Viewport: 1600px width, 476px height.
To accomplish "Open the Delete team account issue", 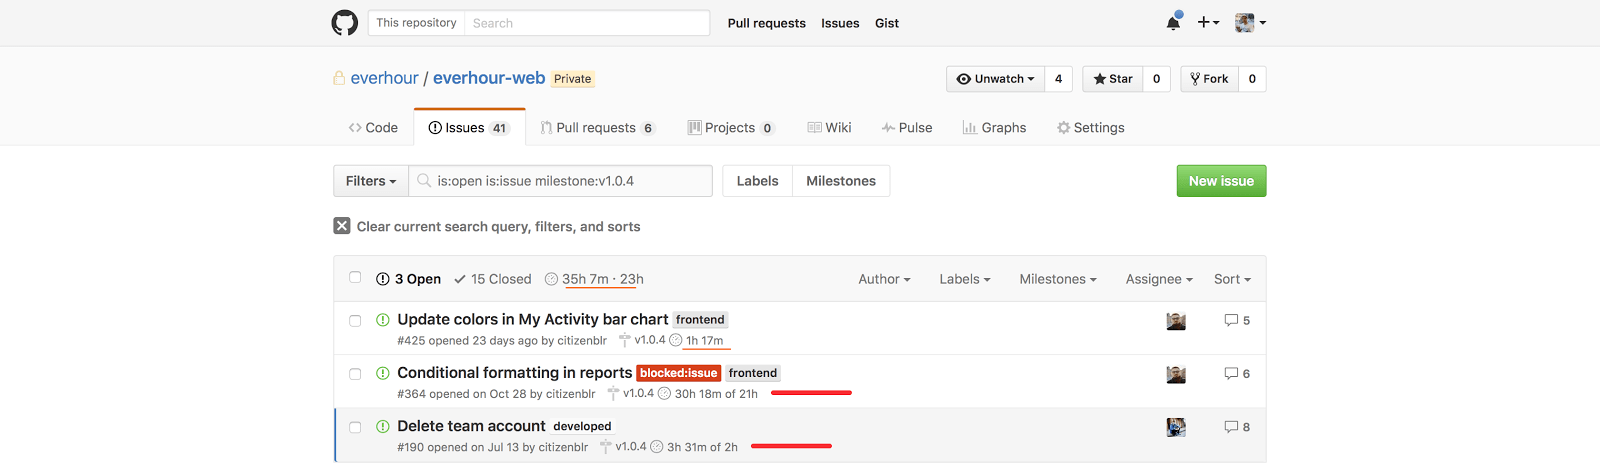I will coord(471,426).
